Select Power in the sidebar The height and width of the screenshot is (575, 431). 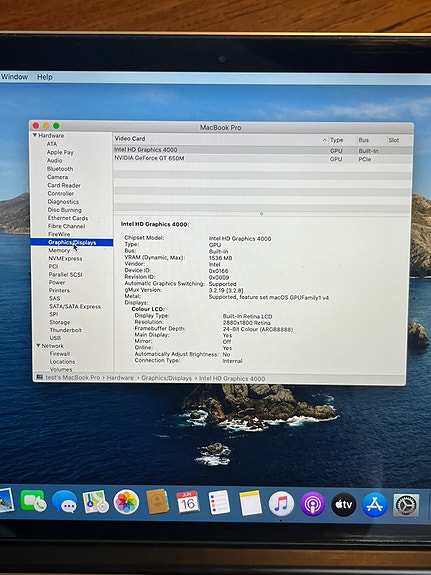click(x=57, y=282)
